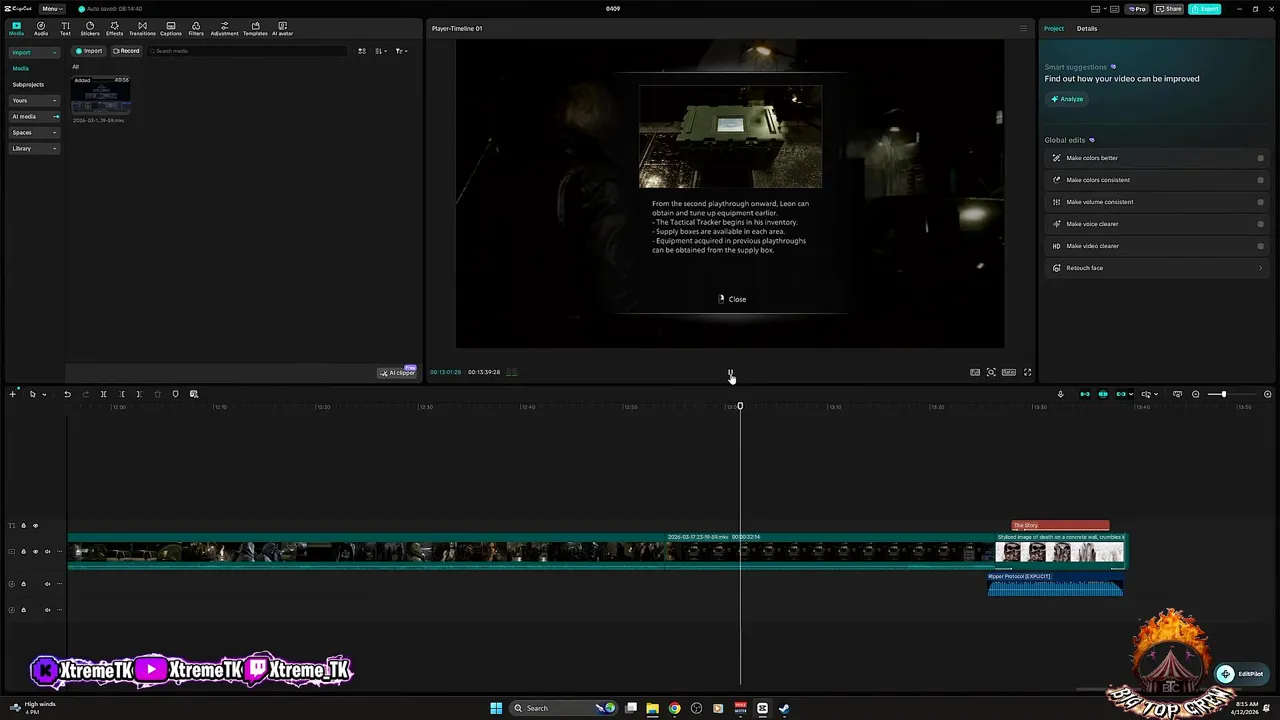Click the player ratio icon
The image size is (1280, 720).
pos(1009,372)
